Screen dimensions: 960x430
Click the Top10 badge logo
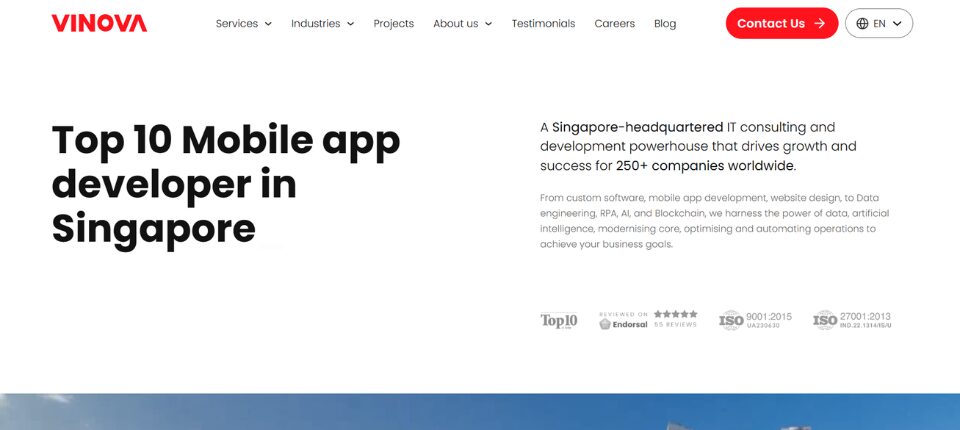[x=559, y=320]
